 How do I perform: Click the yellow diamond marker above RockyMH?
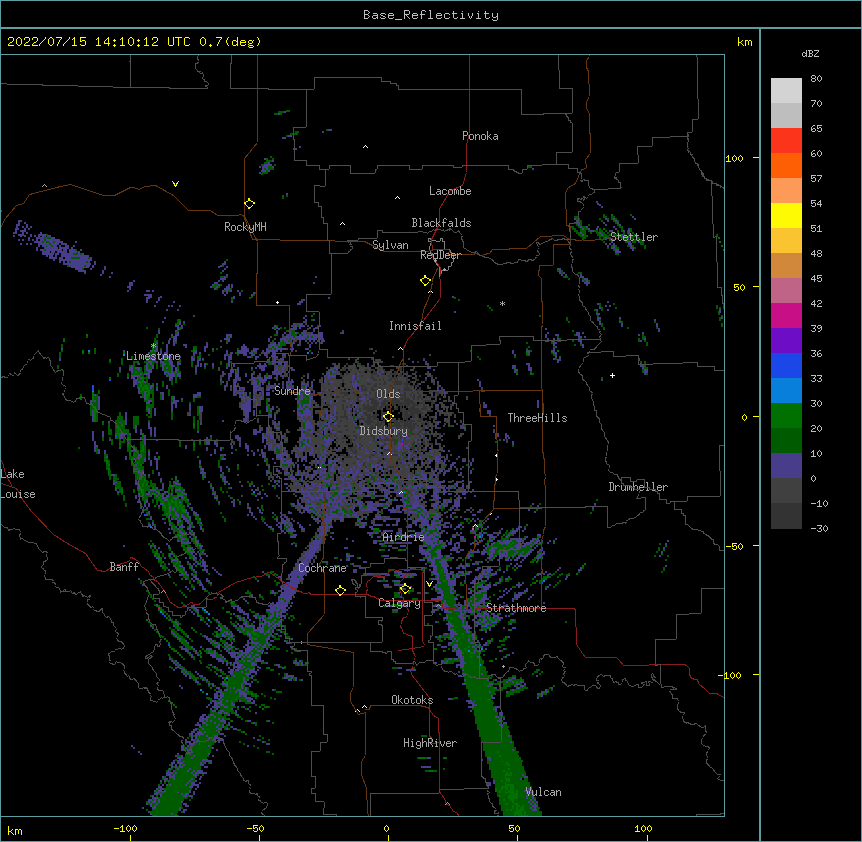249,204
